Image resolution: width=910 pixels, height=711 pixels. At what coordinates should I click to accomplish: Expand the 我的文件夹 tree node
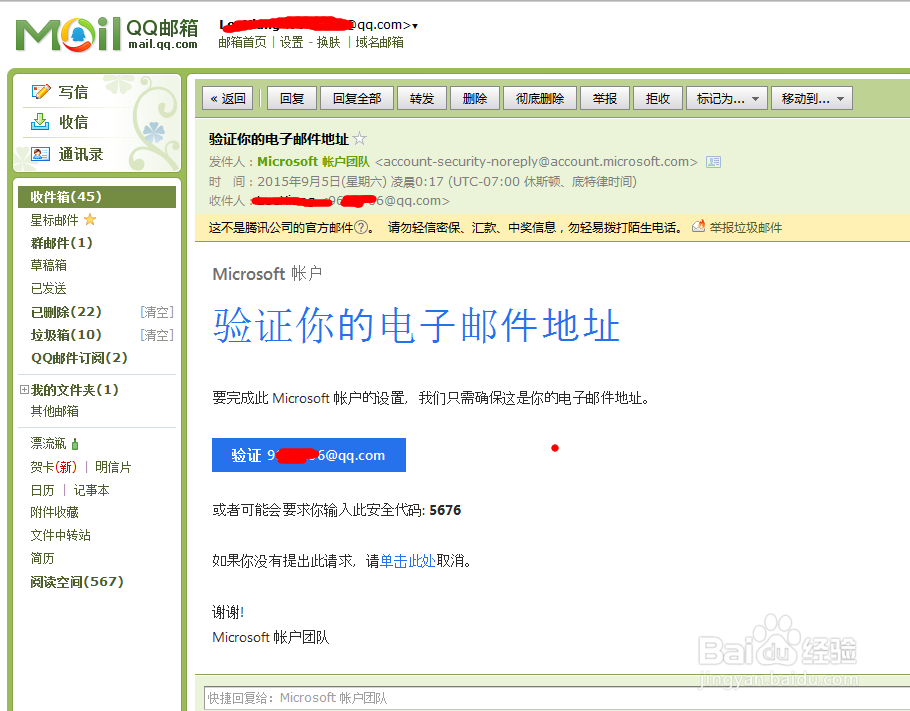pos(24,389)
